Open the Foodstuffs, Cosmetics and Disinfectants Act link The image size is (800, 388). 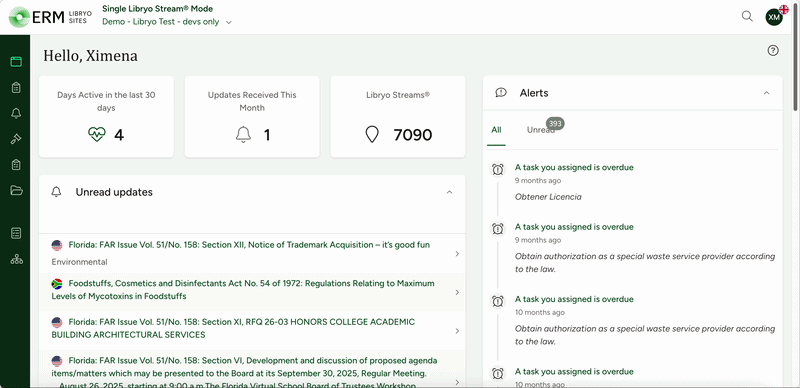coord(243,290)
